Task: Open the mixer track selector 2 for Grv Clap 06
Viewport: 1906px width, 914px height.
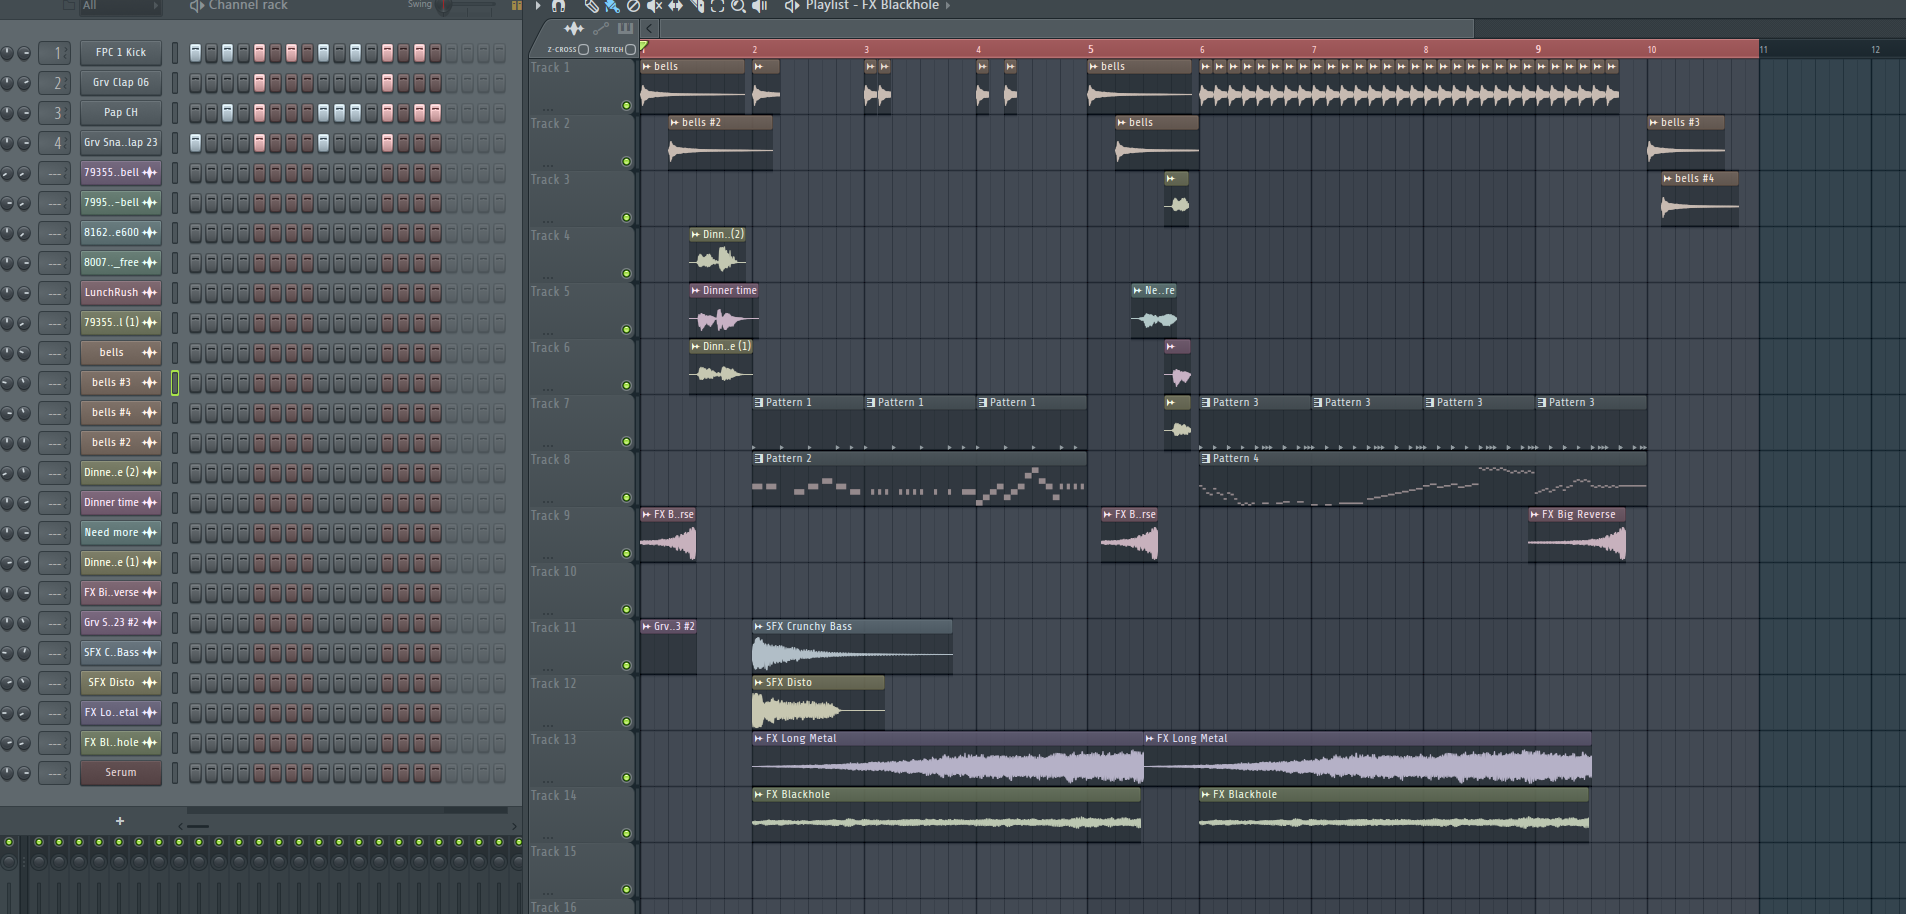Action: (x=55, y=83)
